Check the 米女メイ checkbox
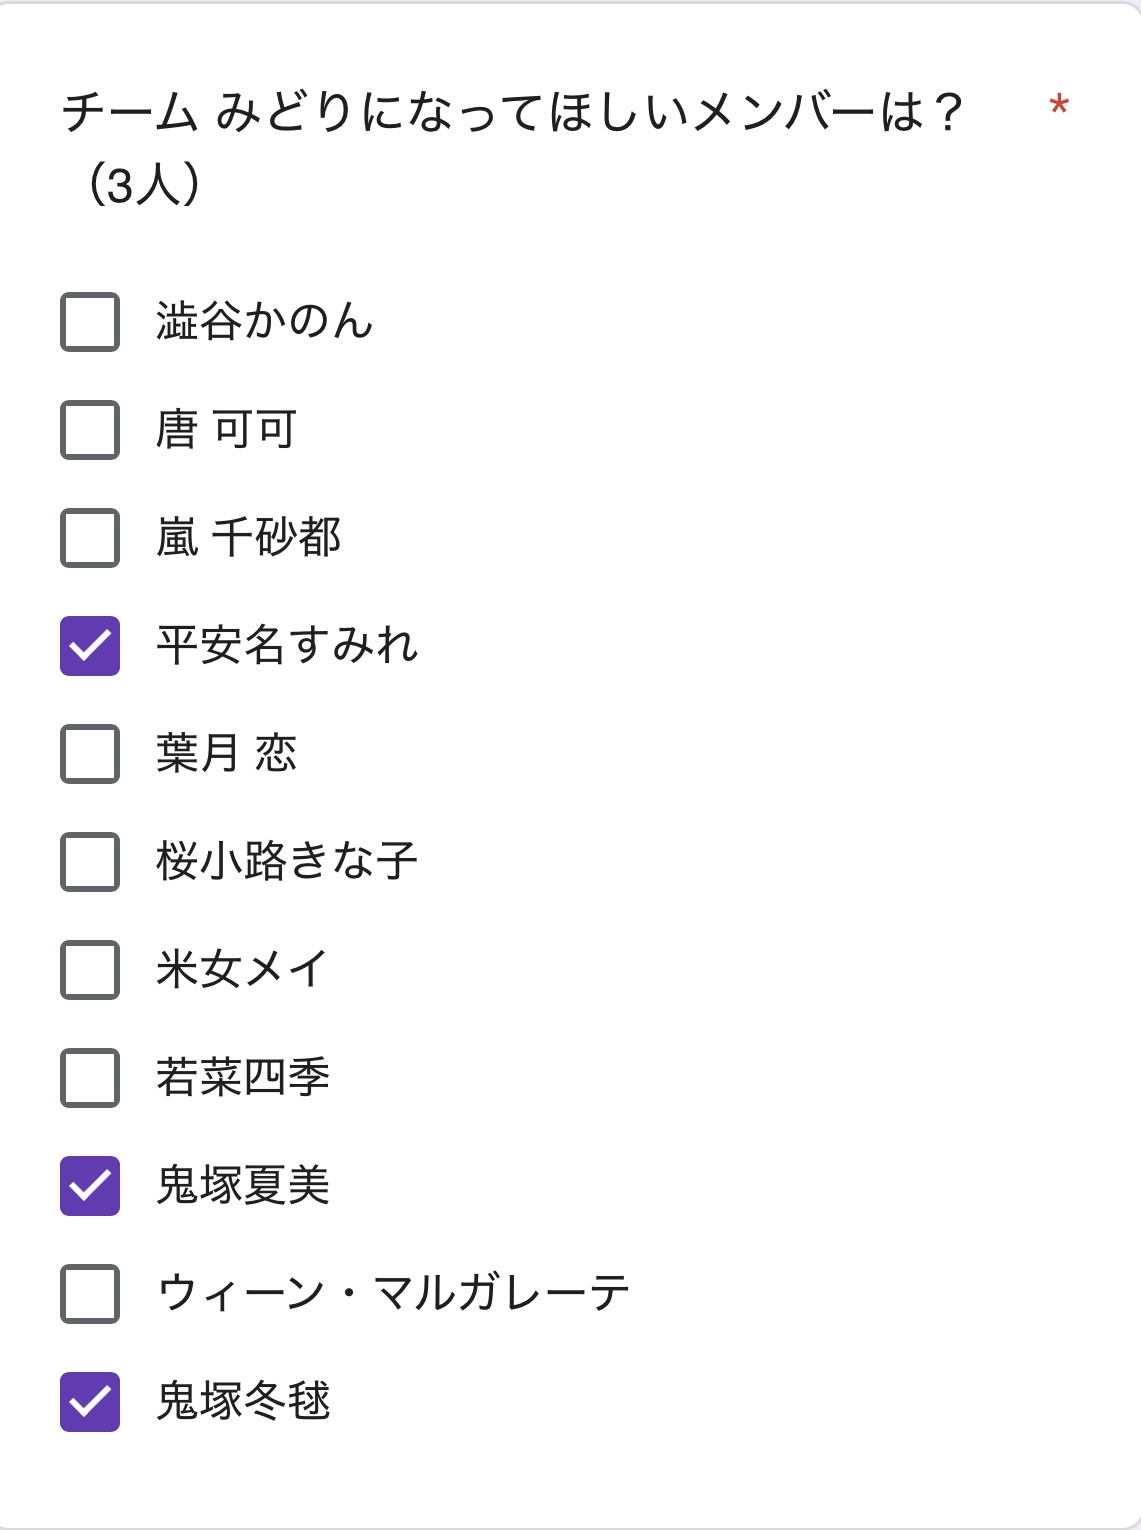This screenshot has width=1141, height=1530. 90,970
